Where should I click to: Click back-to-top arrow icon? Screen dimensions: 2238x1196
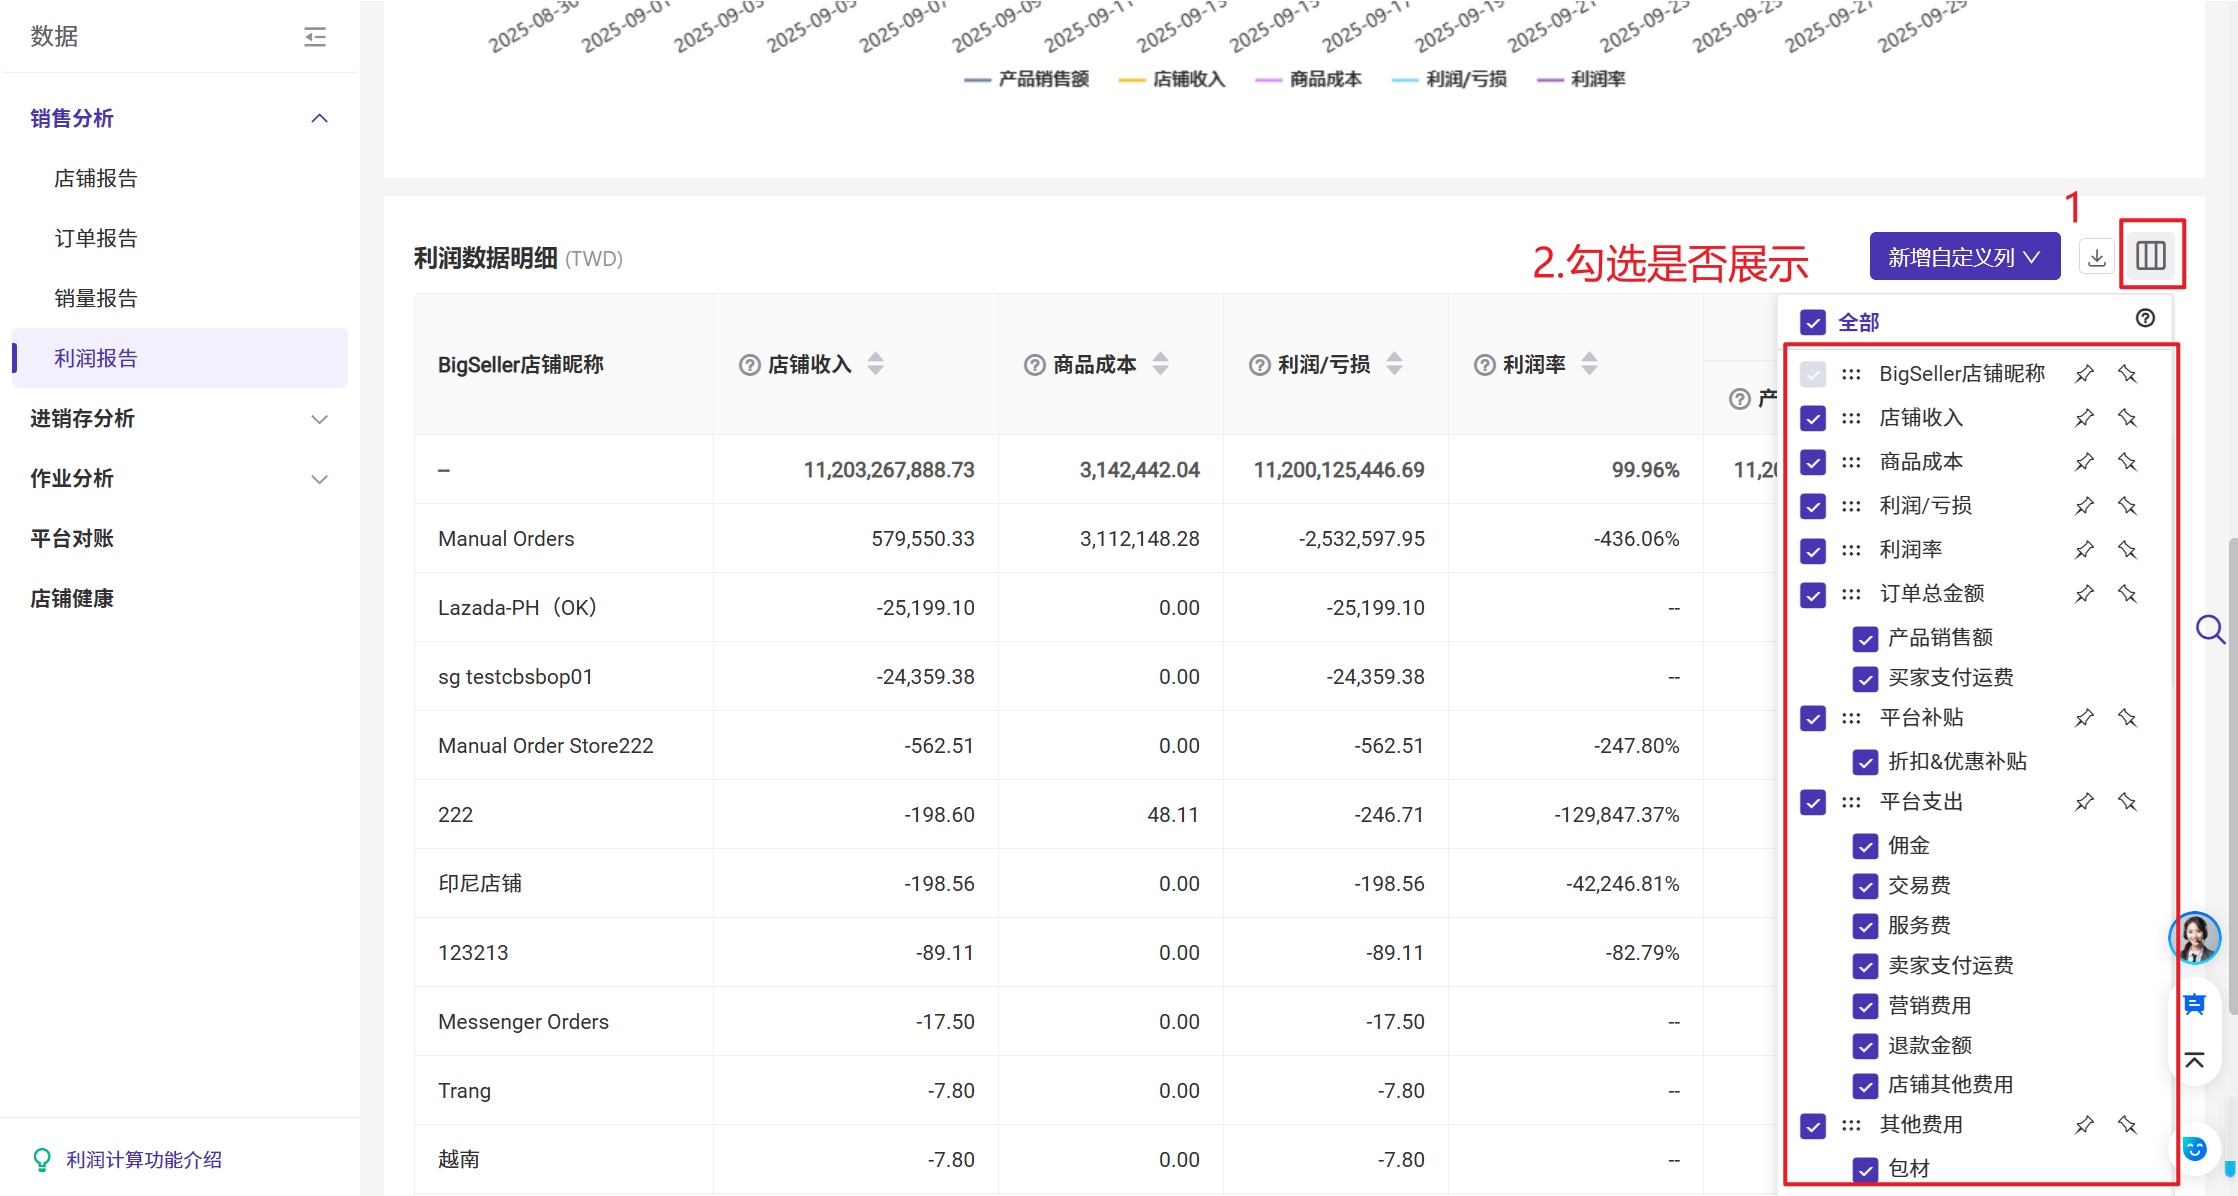click(x=2194, y=1060)
